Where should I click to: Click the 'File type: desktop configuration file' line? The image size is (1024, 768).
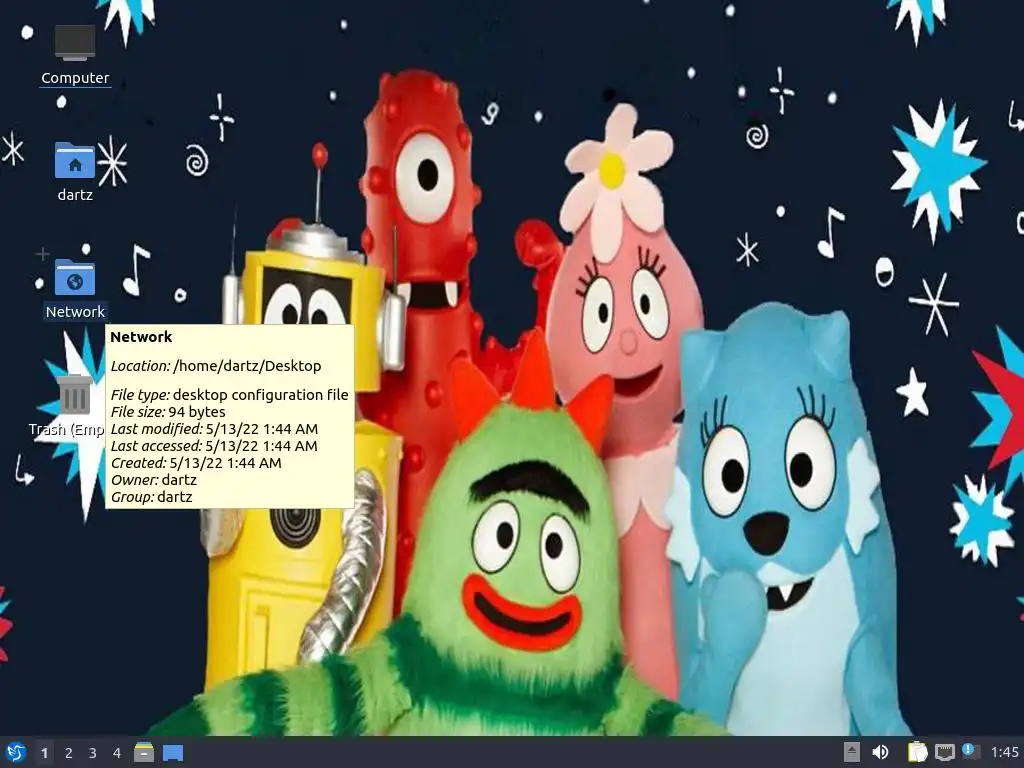point(229,395)
